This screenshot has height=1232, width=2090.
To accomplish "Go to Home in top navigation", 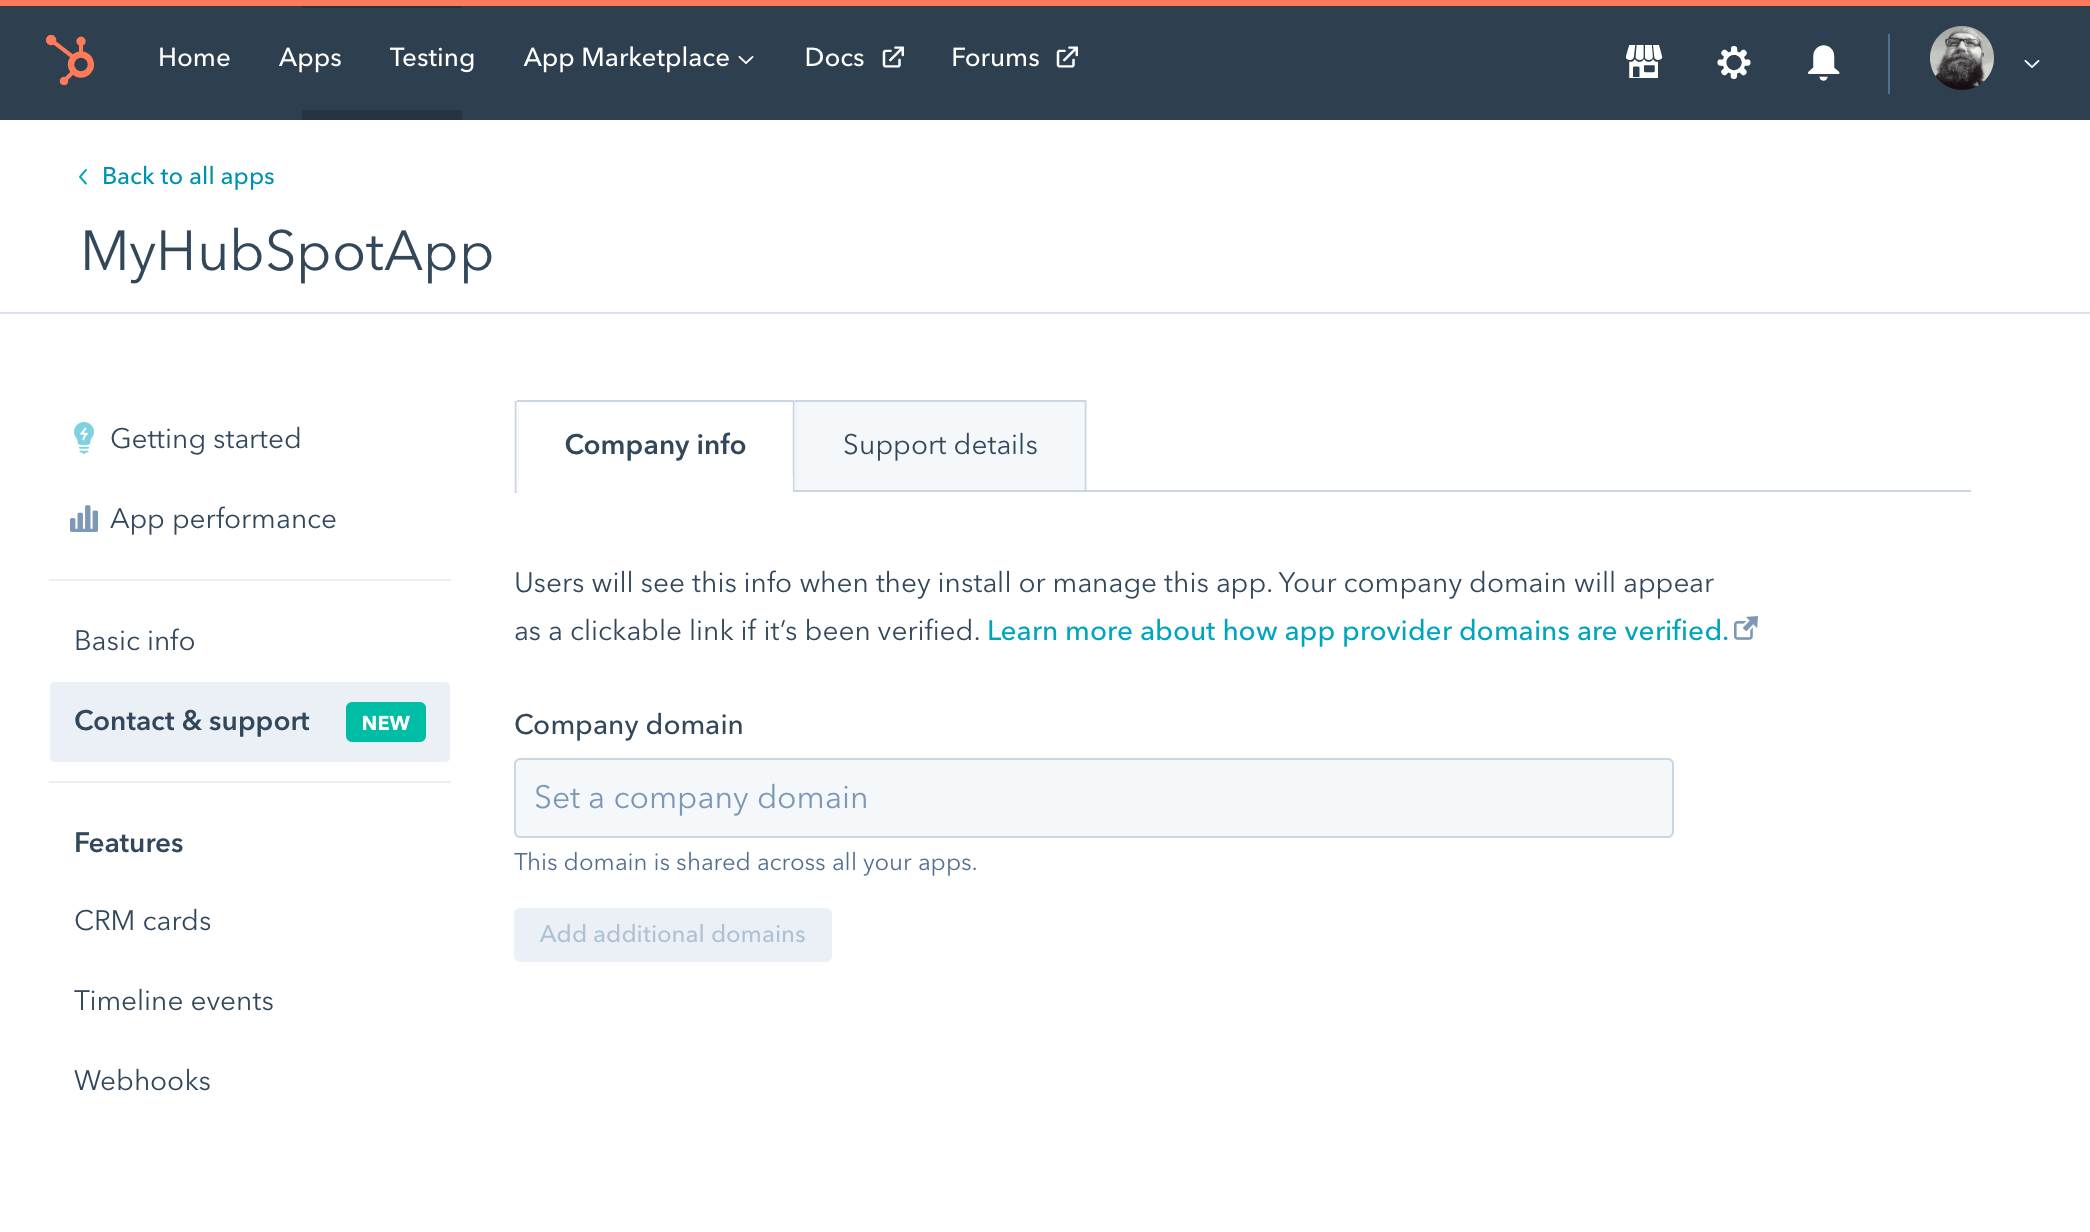I will click(194, 58).
